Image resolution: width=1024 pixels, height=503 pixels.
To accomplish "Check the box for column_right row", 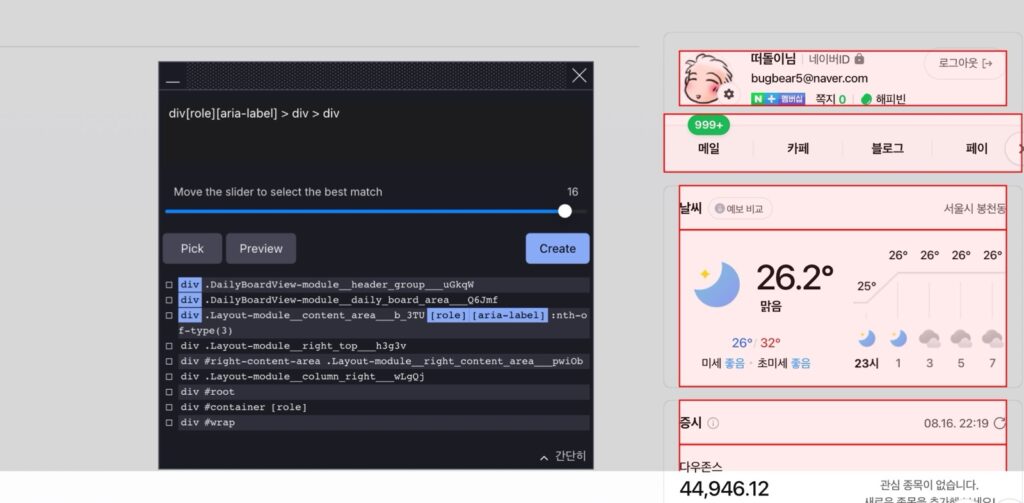I will coord(169,377).
